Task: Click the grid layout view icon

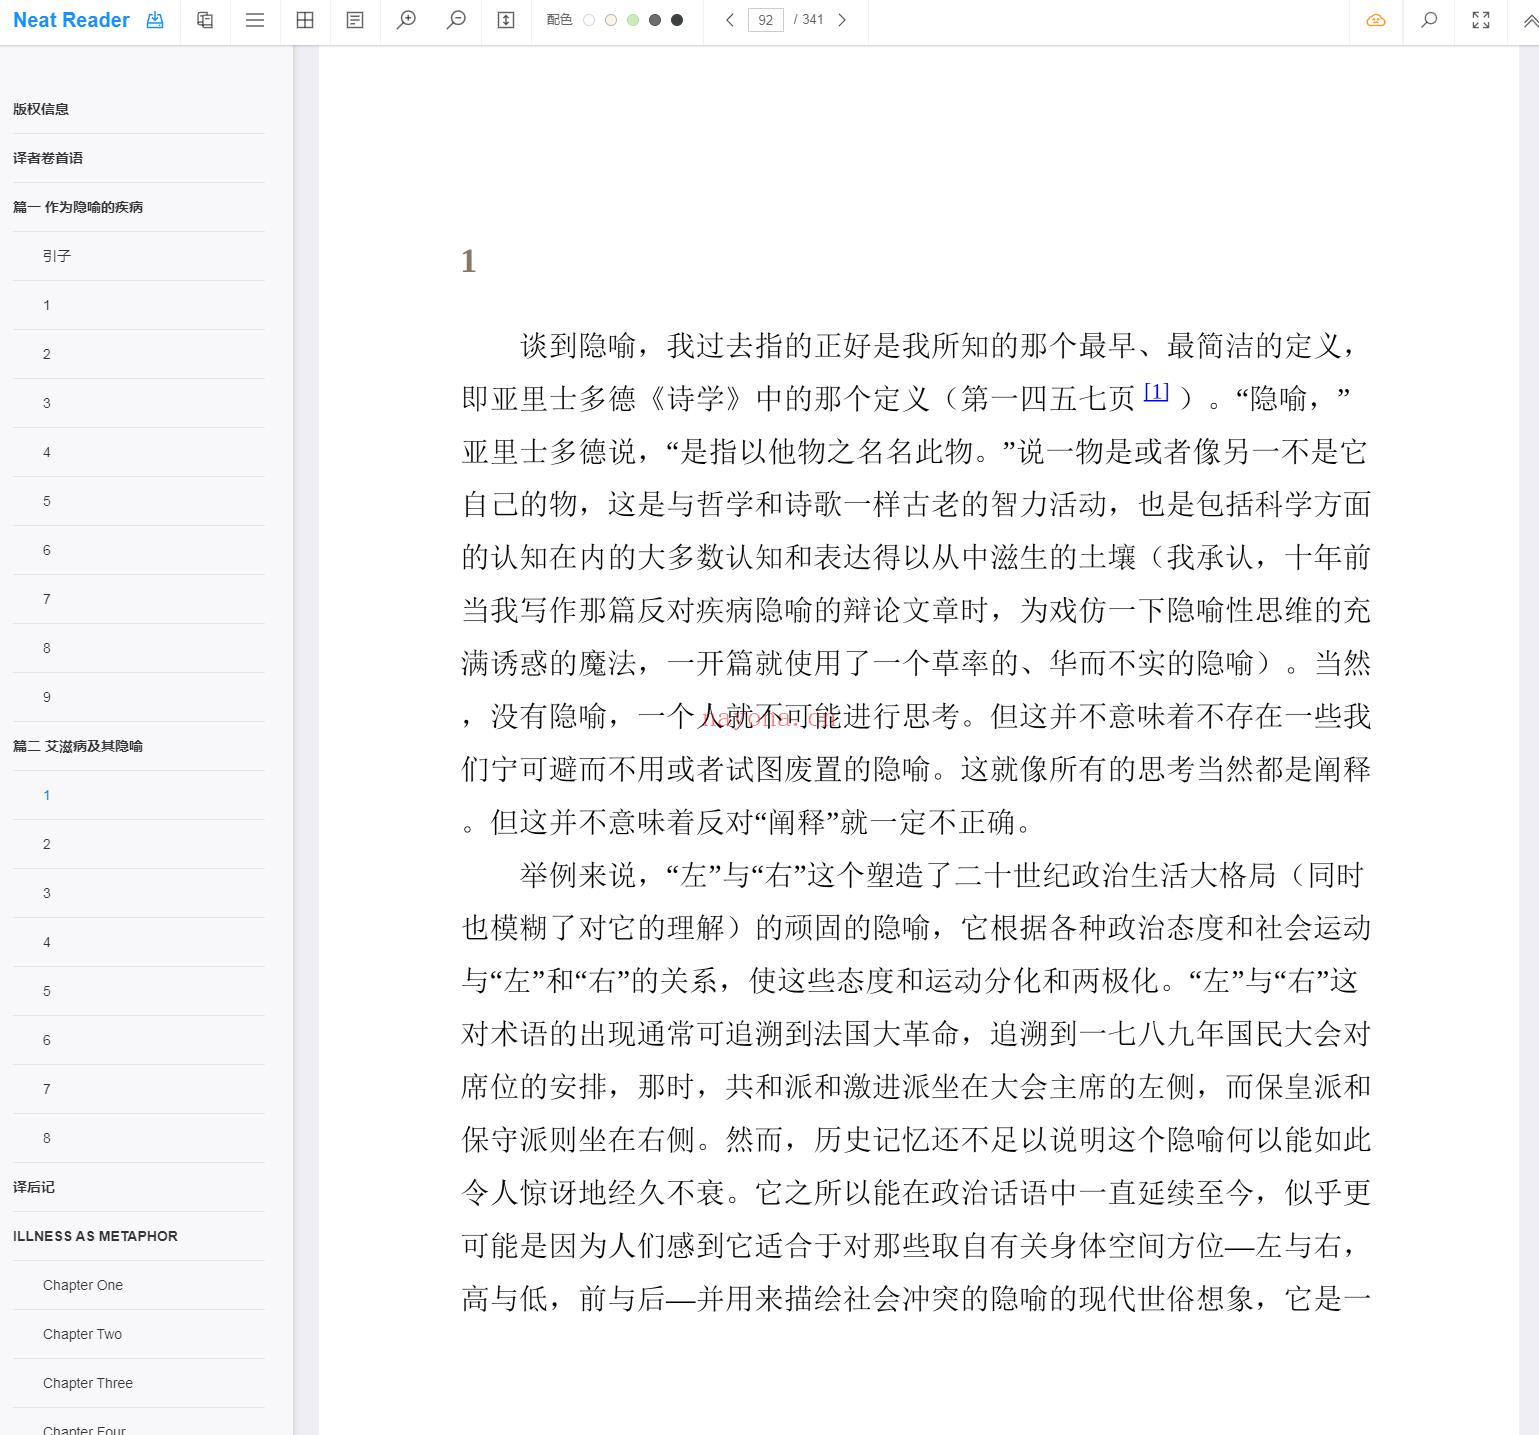Action: [305, 20]
